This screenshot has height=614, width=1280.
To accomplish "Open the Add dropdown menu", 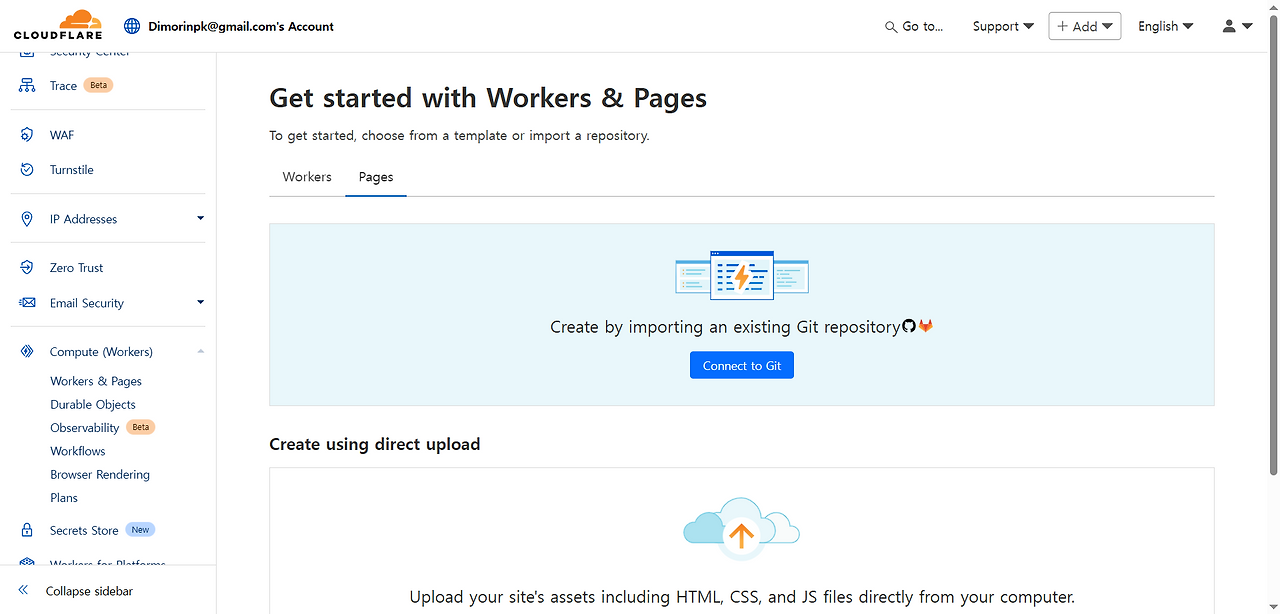I will (x=1084, y=26).
